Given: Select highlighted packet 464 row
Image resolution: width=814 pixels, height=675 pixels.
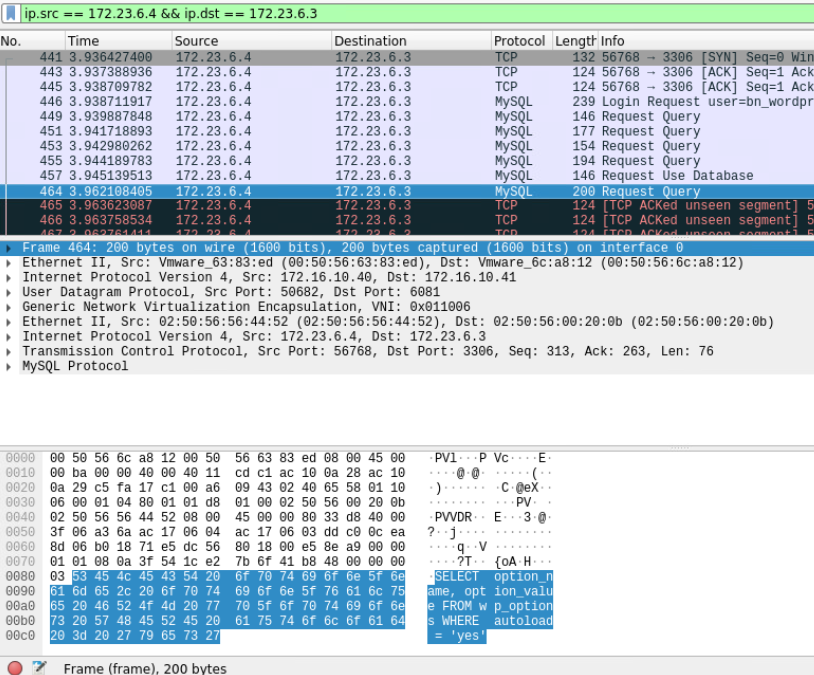Looking at the screenshot, I should (x=407, y=191).
